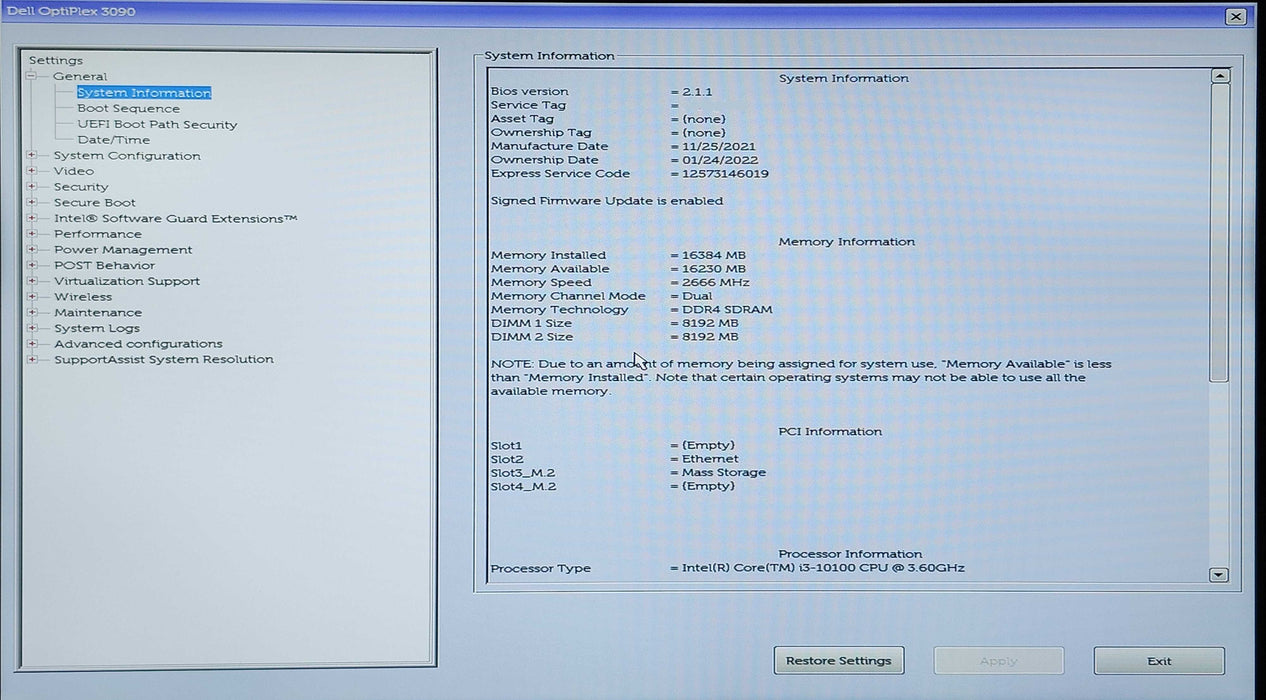Click the scroll up arrow

(x=1219, y=76)
